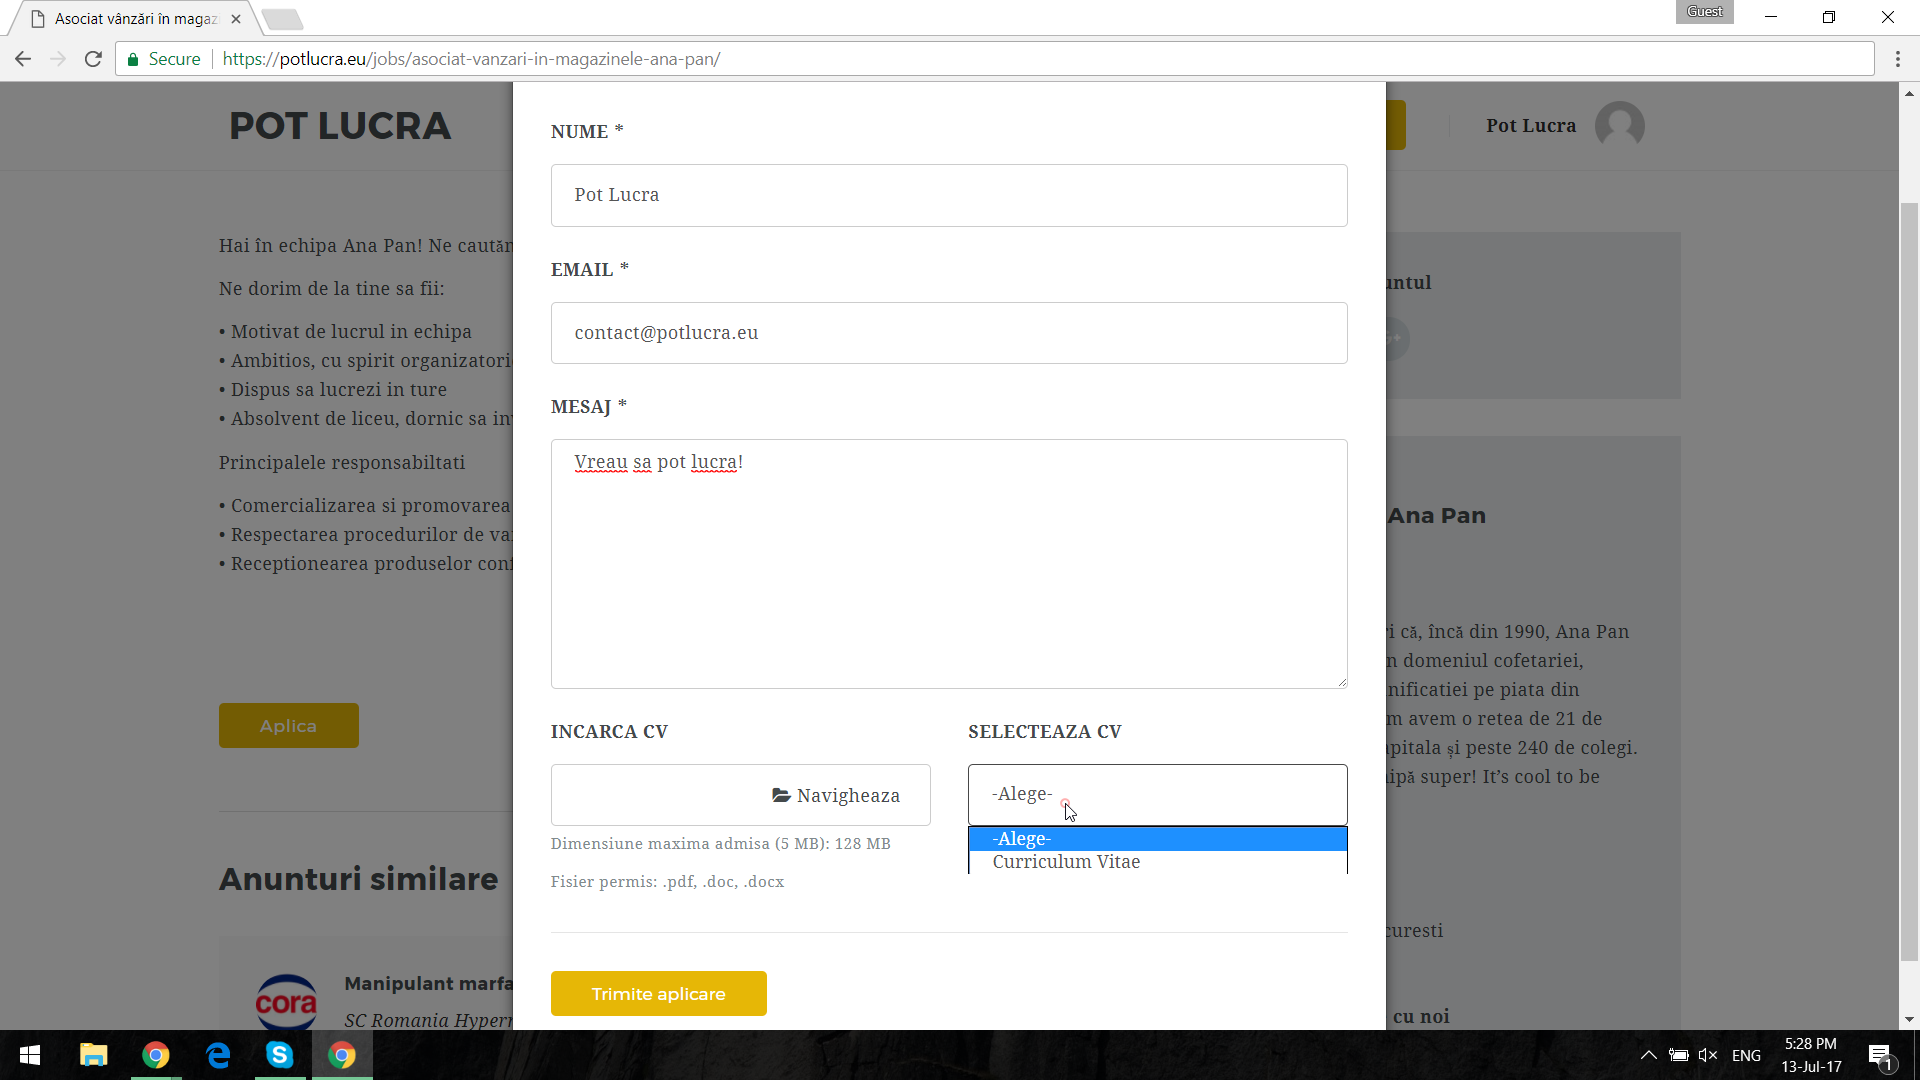Click the Asociat vânzări browser tab
The image size is (1920, 1080).
(x=135, y=19)
